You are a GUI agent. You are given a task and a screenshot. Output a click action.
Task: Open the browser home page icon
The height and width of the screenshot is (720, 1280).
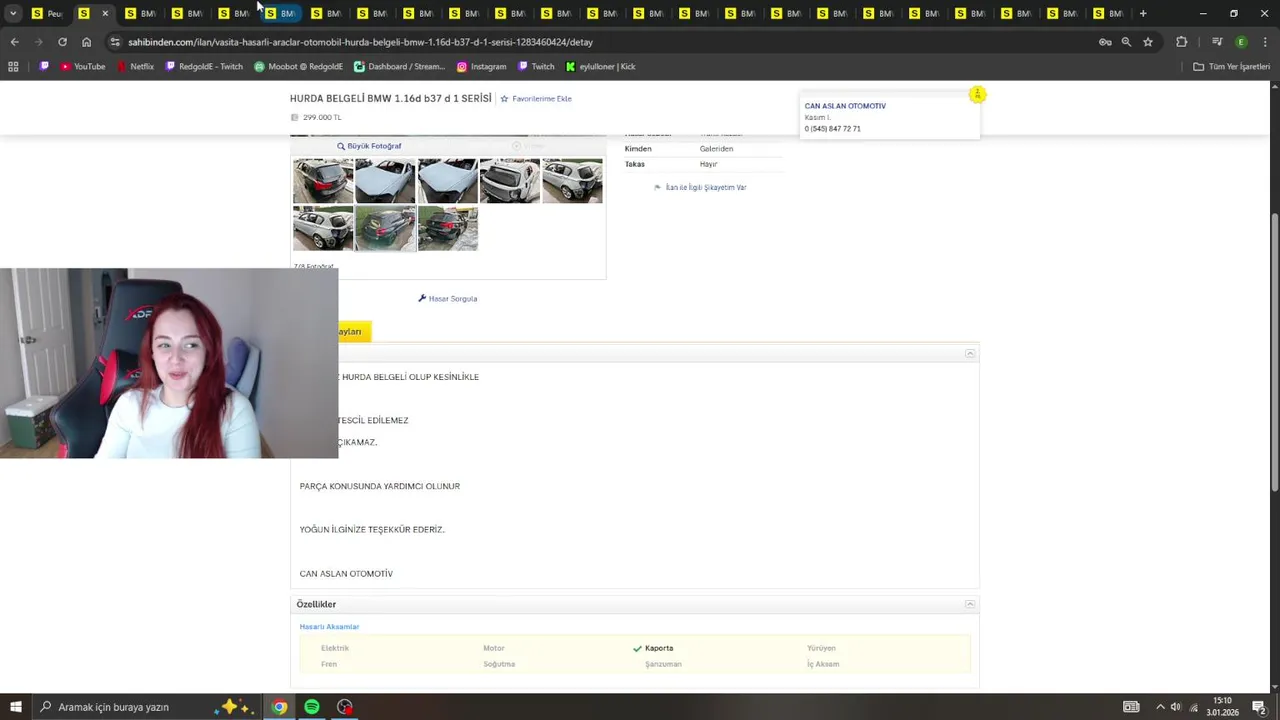(86, 42)
